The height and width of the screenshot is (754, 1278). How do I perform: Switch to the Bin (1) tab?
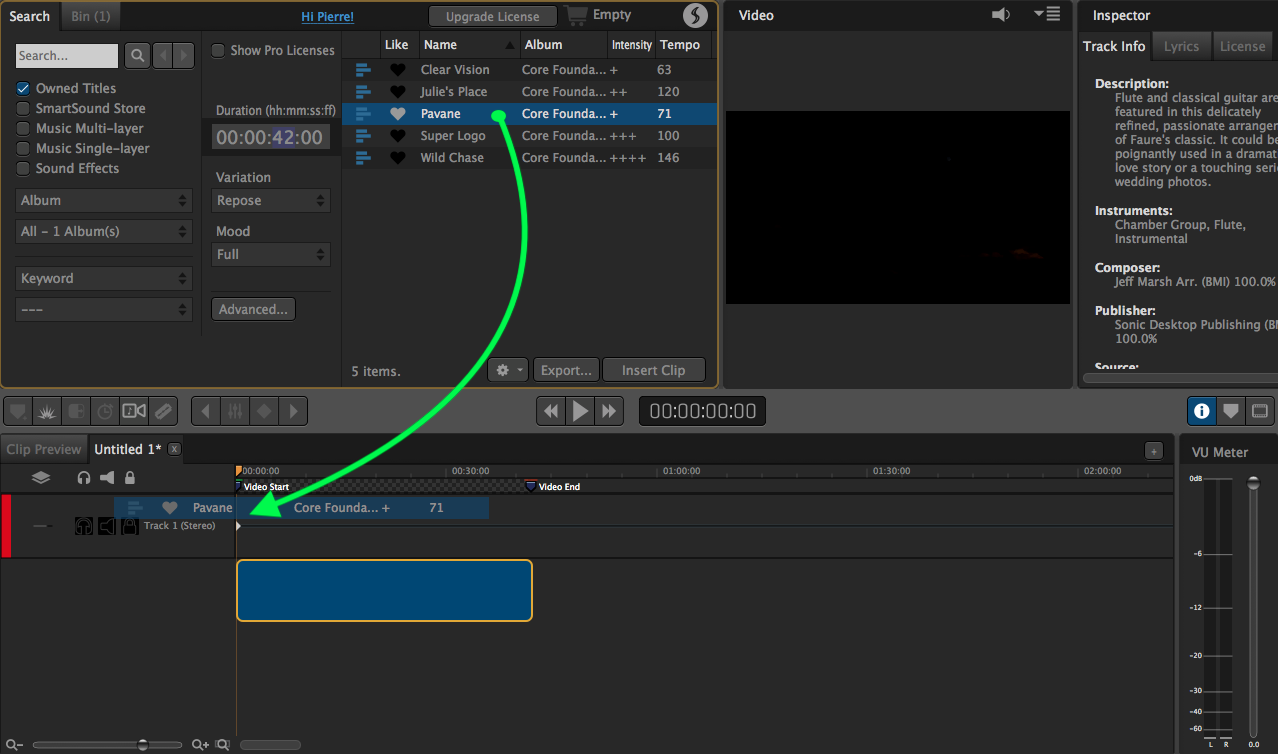(91, 16)
